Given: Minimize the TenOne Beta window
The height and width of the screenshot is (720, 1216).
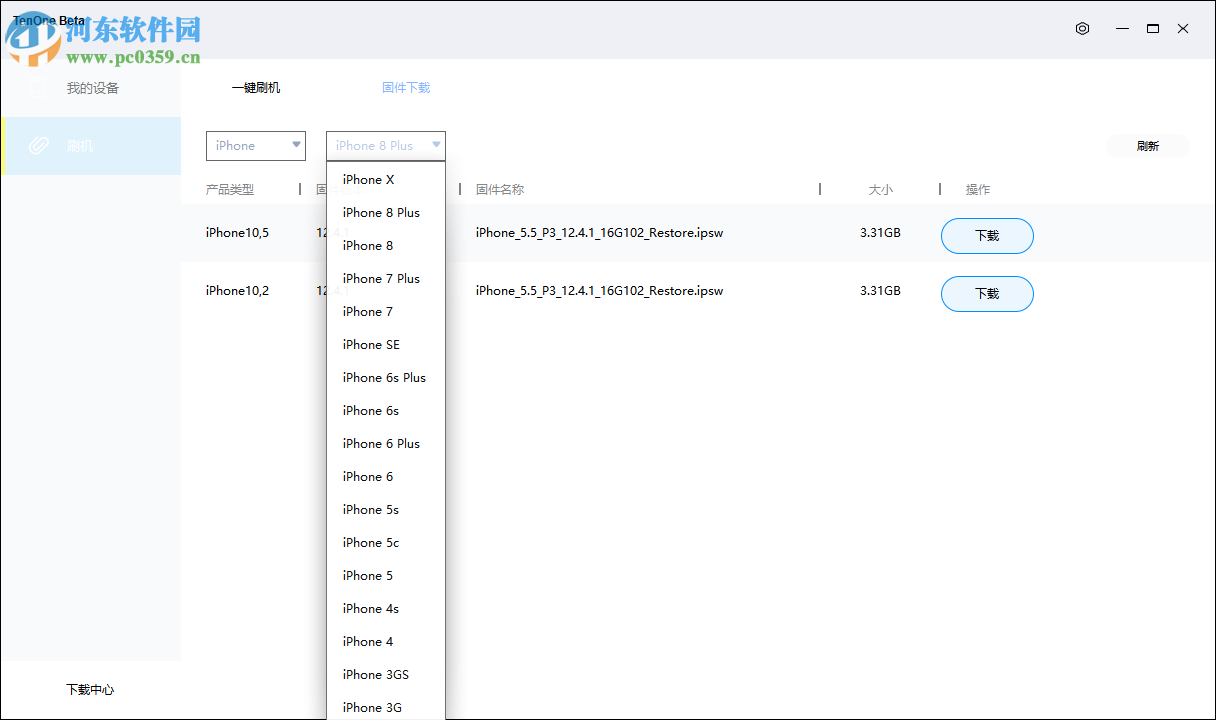Looking at the screenshot, I should [1122, 29].
